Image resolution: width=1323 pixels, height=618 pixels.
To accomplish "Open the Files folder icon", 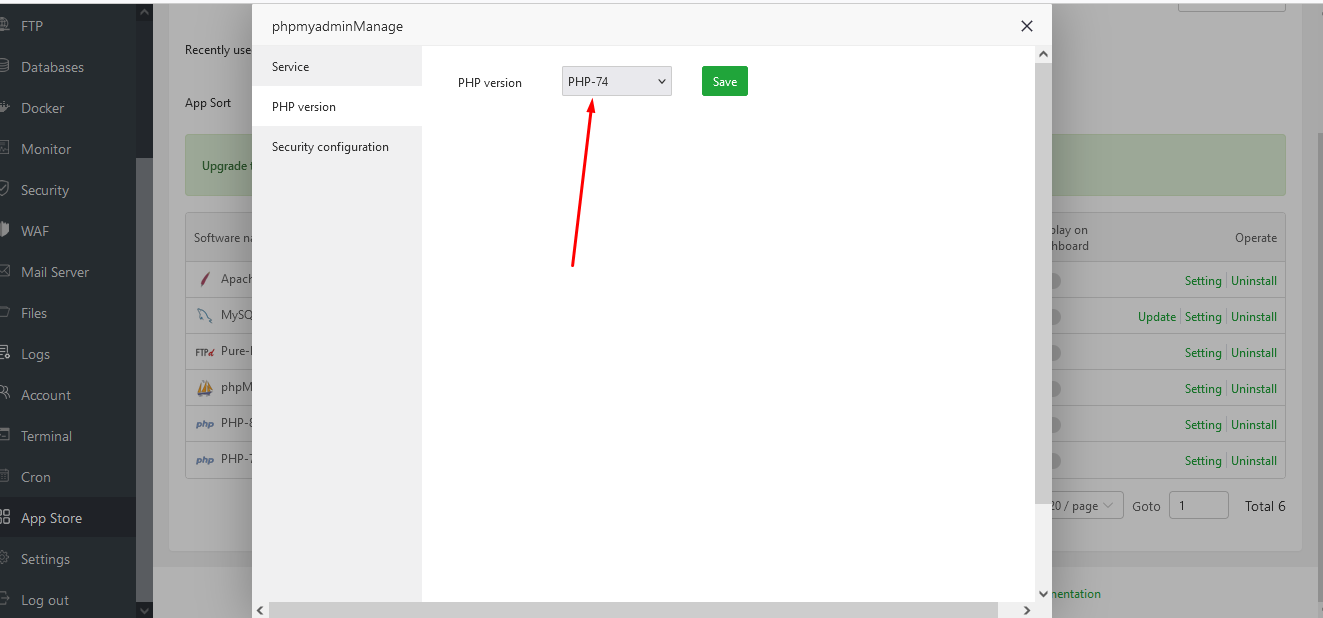I will pyautogui.click(x=4, y=313).
